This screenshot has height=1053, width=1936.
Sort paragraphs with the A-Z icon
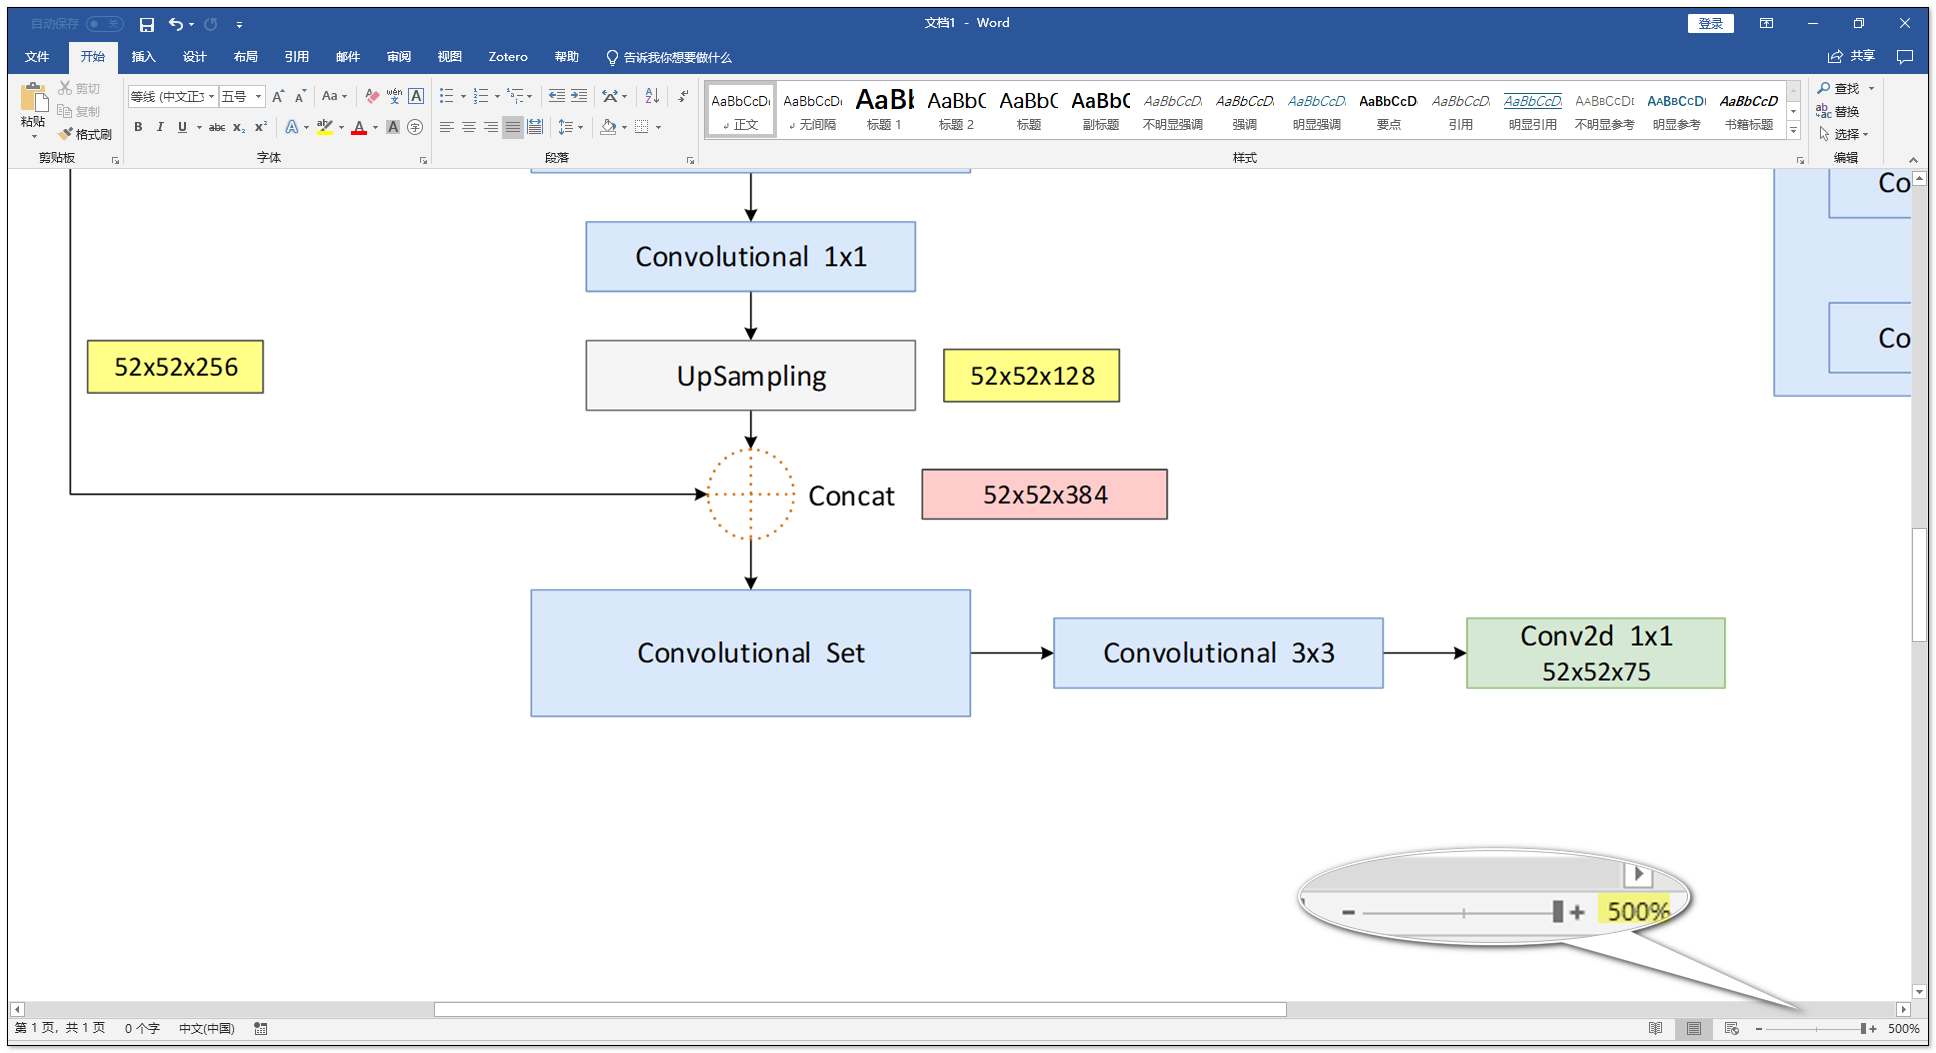[x=652, y=96]
